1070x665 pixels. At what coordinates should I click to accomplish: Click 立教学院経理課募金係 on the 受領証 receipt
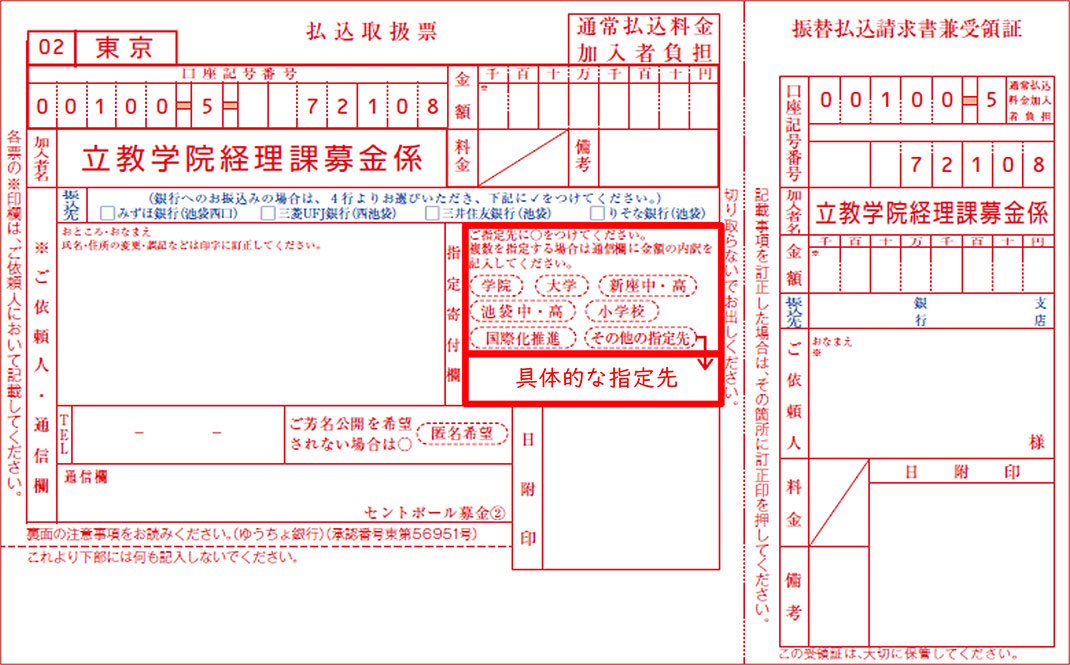[931, 213]
